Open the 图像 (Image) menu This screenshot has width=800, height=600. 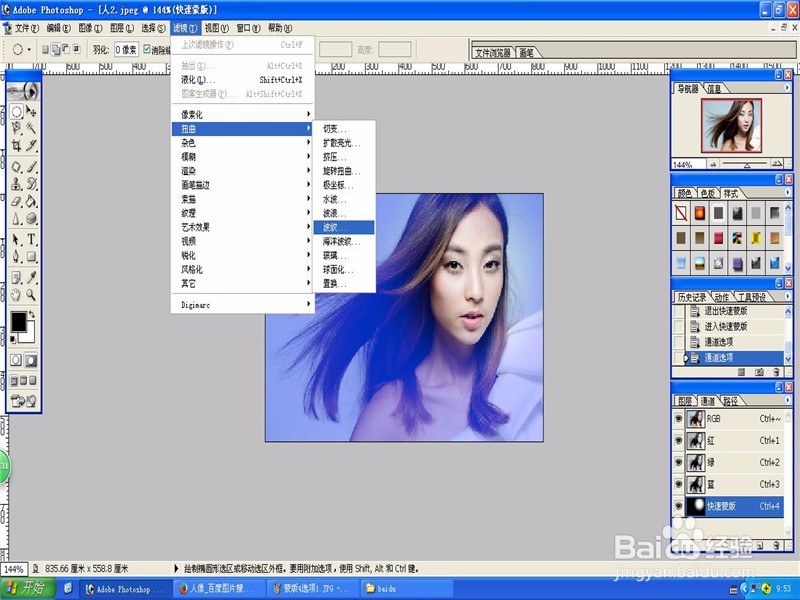90,28
